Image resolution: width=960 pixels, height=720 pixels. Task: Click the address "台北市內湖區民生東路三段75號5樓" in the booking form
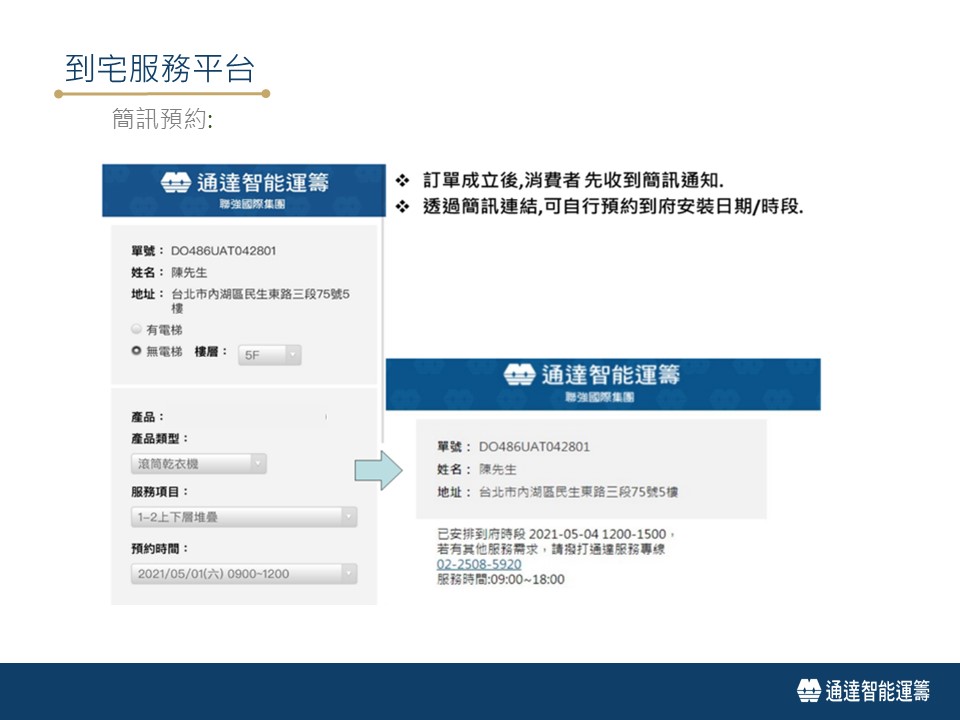[260, 301]
